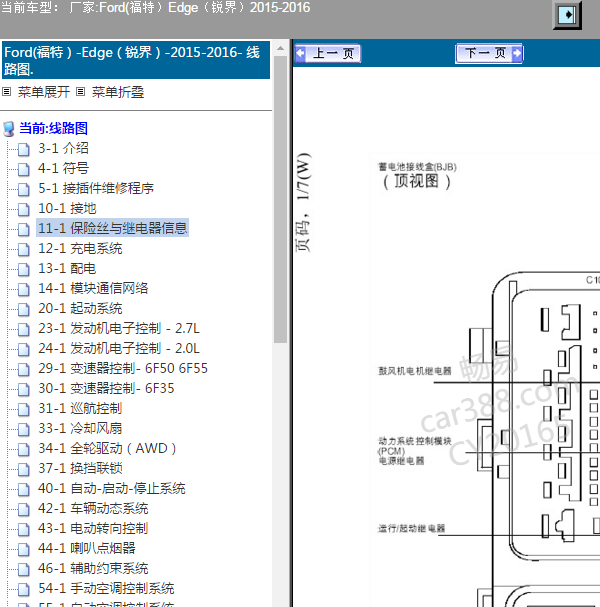Open 12-1 充电系统 wiring section

80,249
